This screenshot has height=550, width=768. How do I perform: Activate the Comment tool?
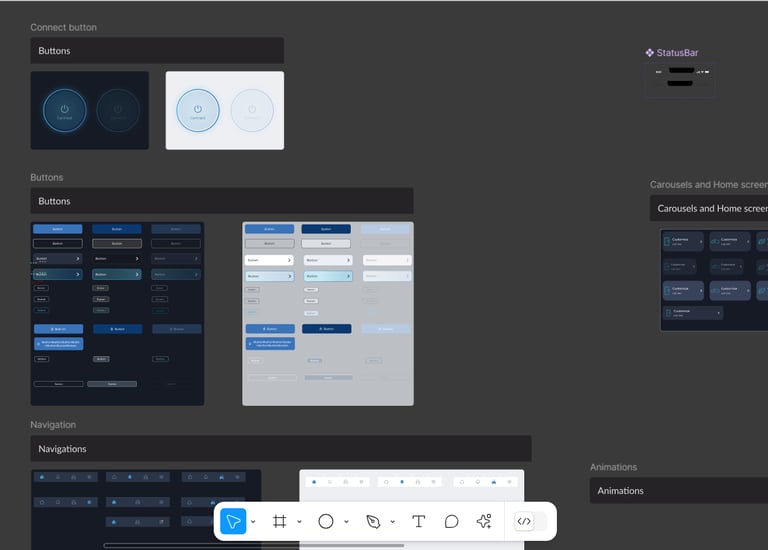click(451, 522)
